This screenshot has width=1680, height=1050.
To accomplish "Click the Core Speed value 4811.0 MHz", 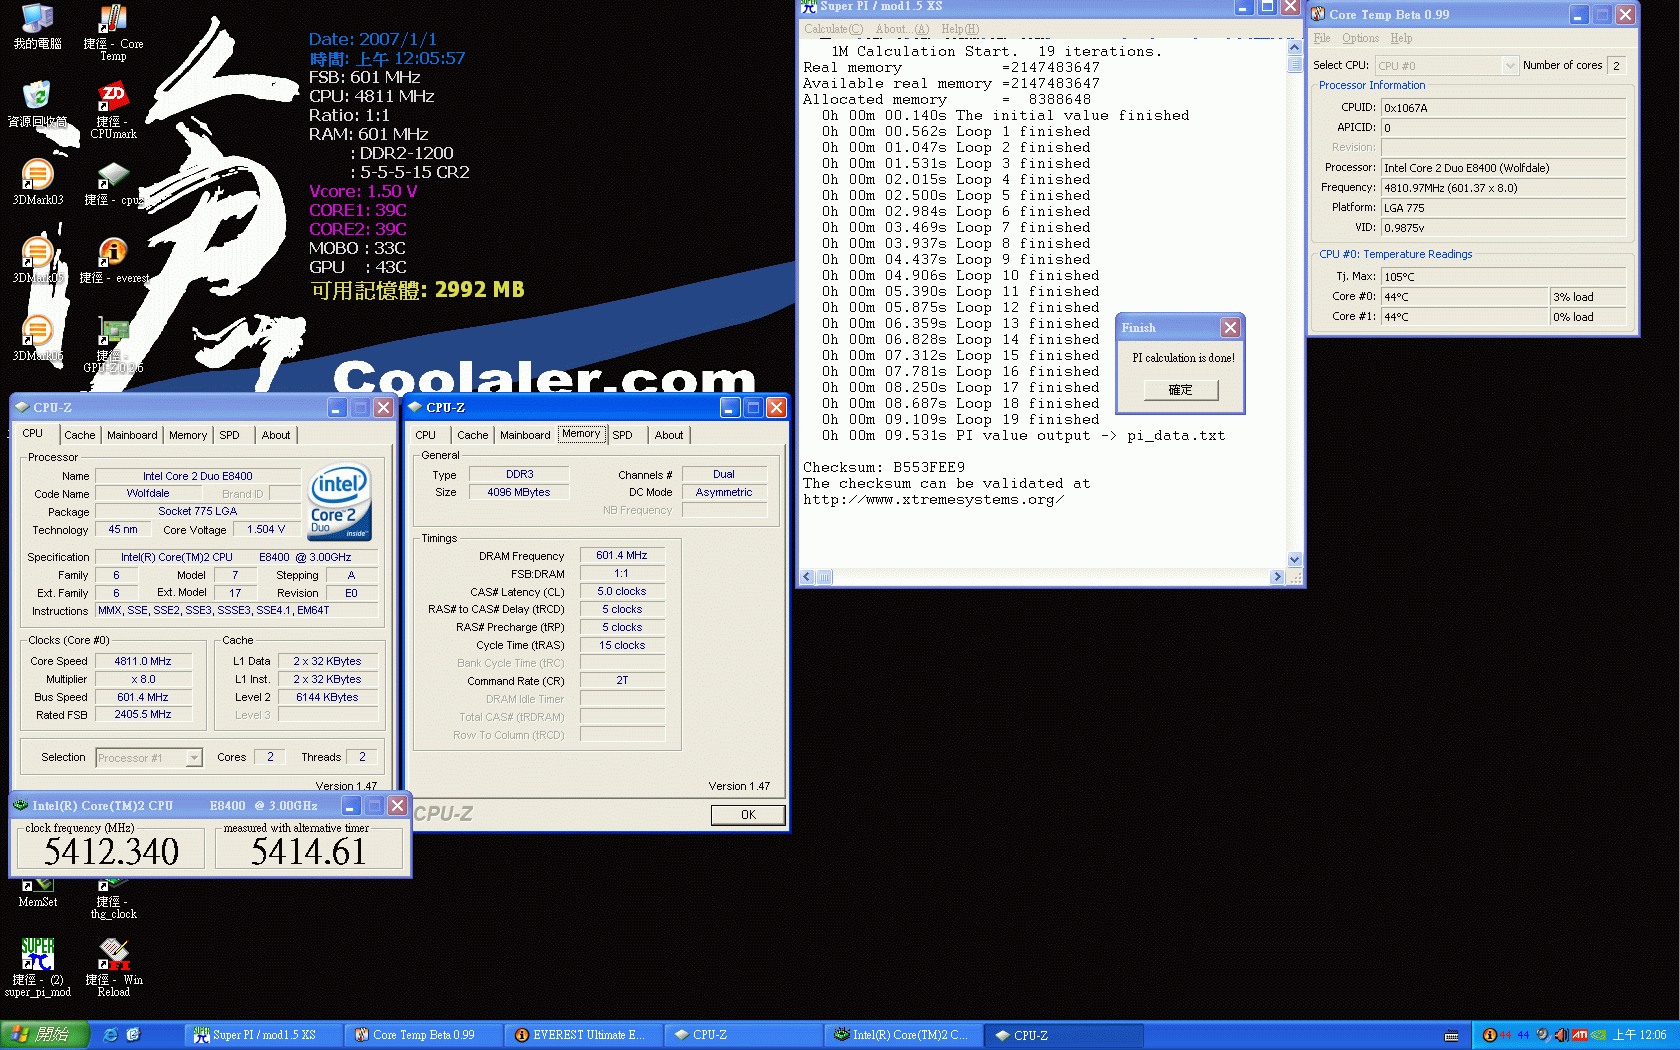I will coord(142,661).
